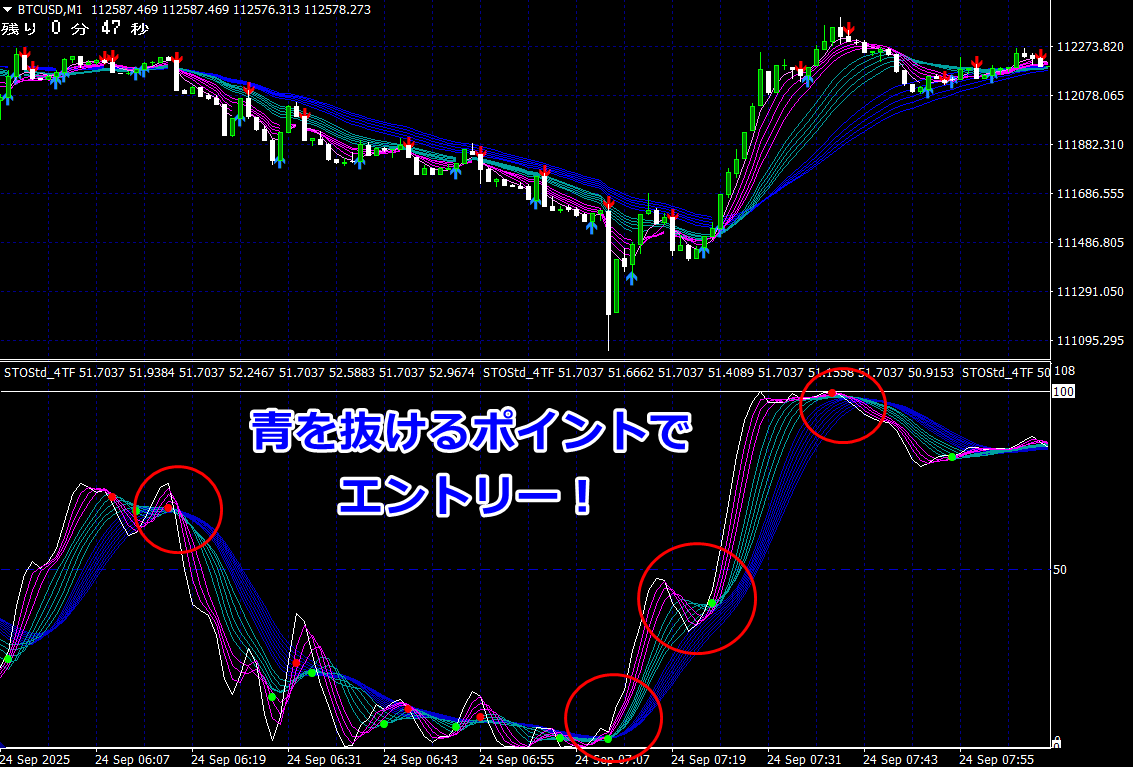The width and height of the screenshot is (1133, 767).
Task: Click price scale label 111686.555
Action: (1090, 194)
